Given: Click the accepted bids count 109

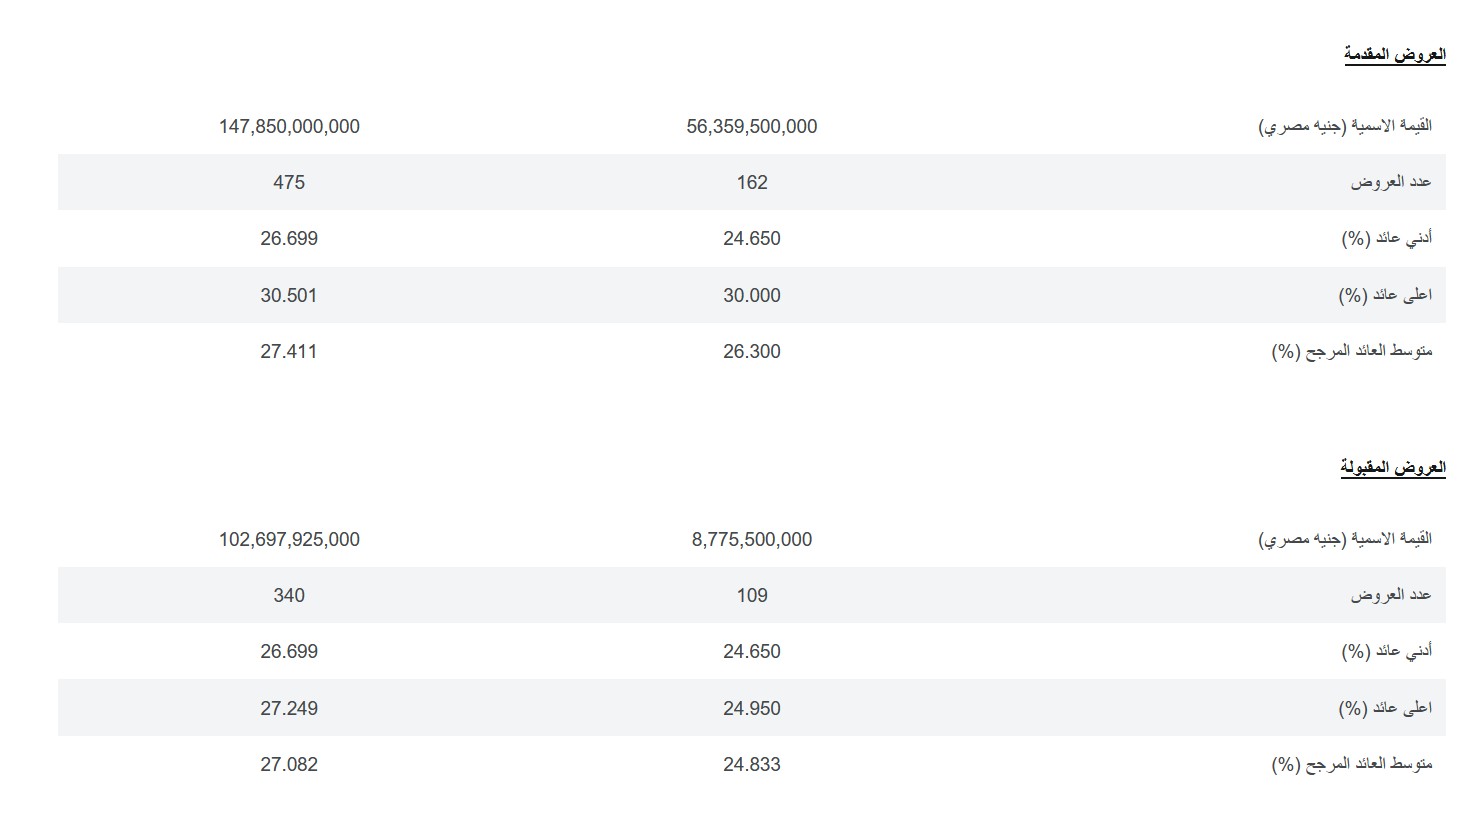Looking at the screenshot, I should (752, 595).
